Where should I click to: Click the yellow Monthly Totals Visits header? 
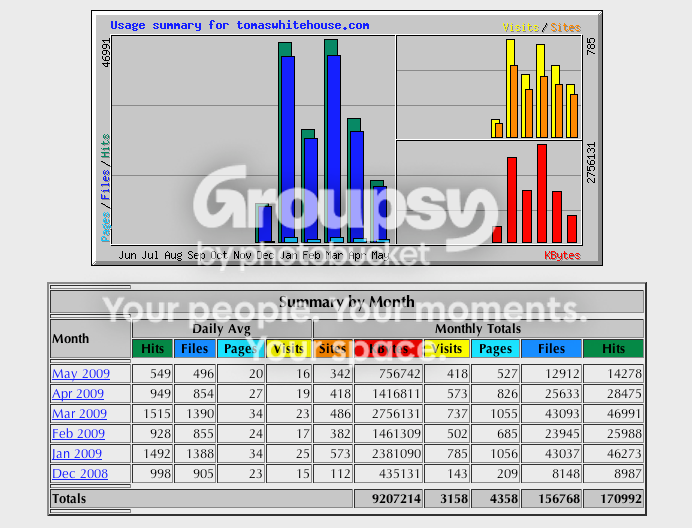tap(447, 349)
